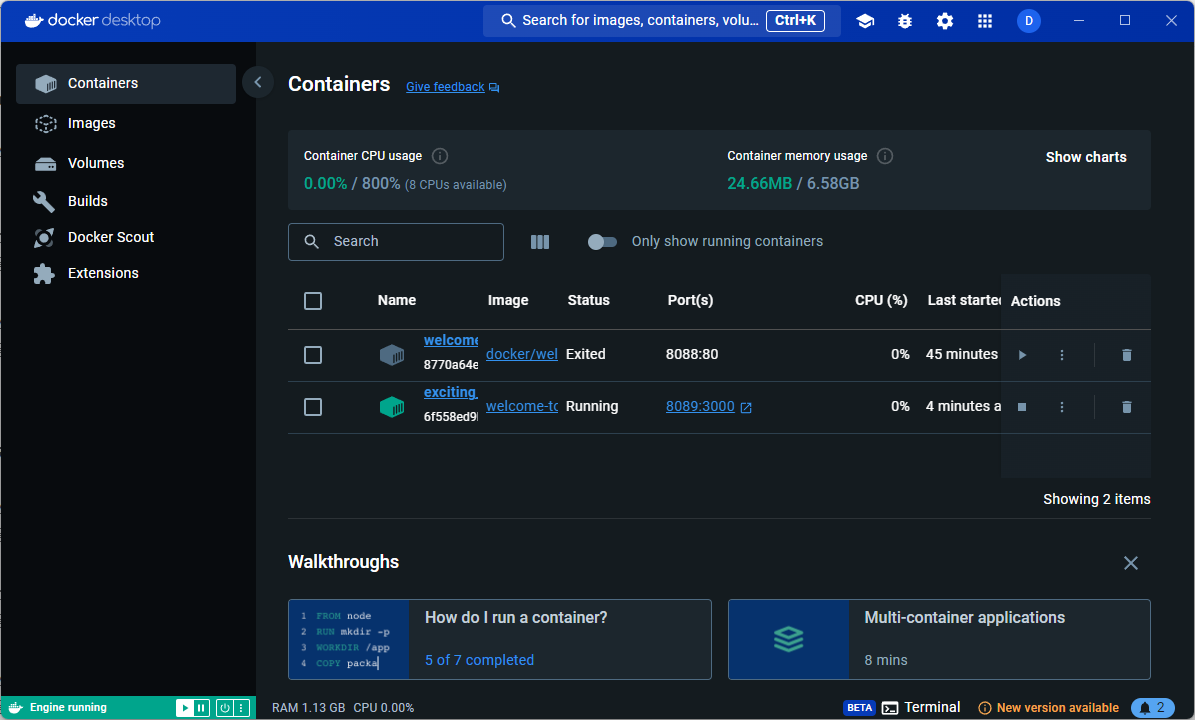Open the 8089:3000 port link
Viewport: 1195px width, 720px height.
pyautogui.click(x=700, y=406)
